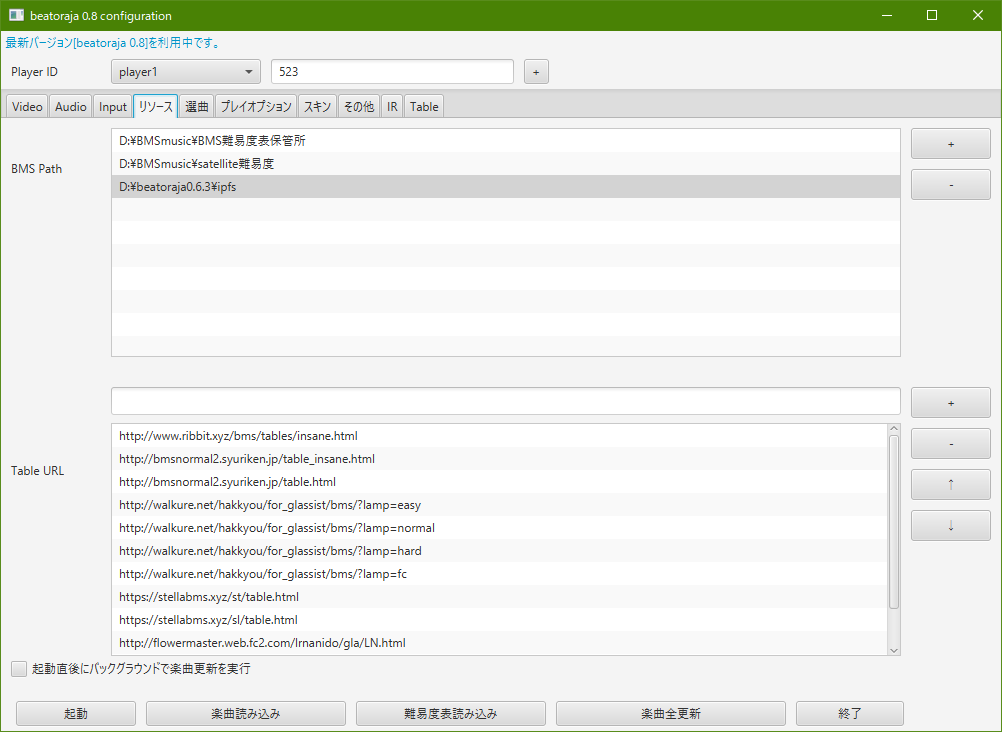
Task: Select the bmsnormal2.syuriken.jp/table.html URL
Action: tap(500, 482)
